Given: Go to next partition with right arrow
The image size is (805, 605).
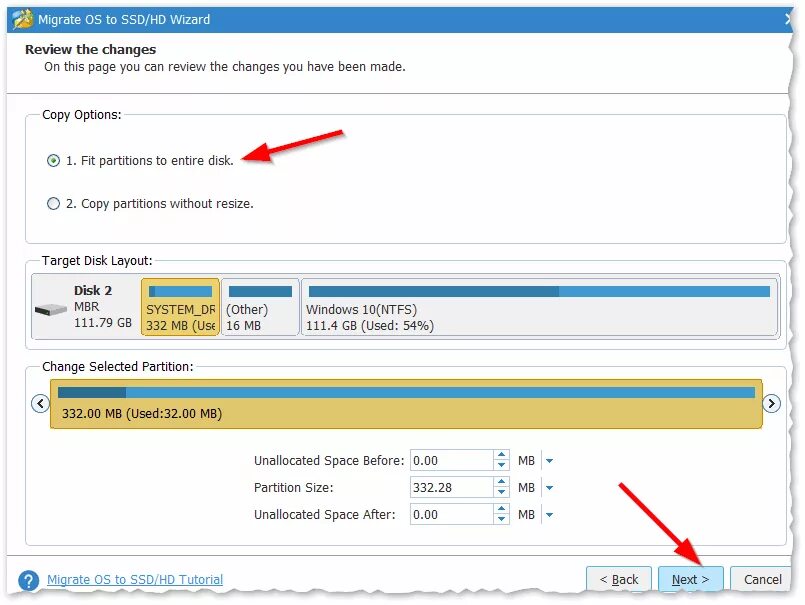Looking at the screenshot, I should pos(772,404).
